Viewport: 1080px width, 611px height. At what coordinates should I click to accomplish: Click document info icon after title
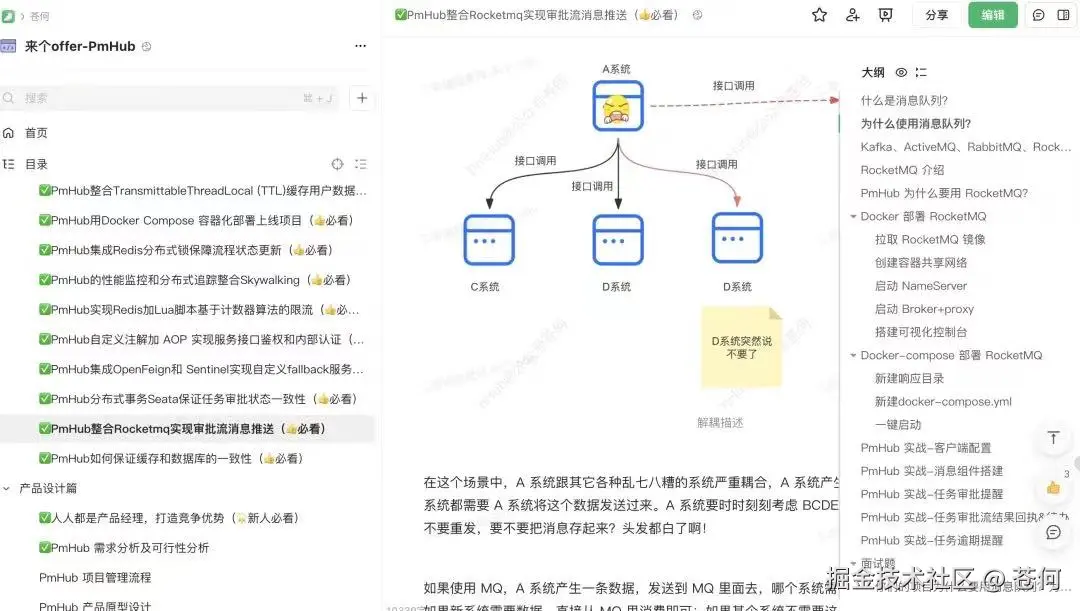[697, 14]
